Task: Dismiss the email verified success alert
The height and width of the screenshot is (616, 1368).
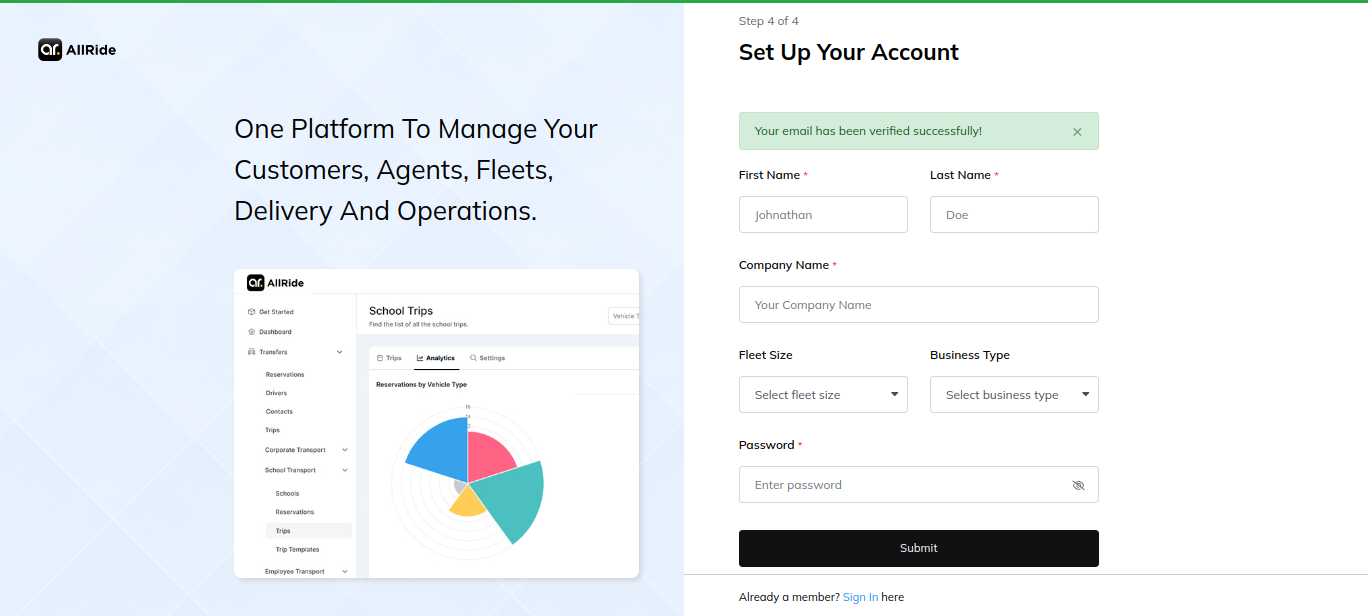Action: 1077,132
